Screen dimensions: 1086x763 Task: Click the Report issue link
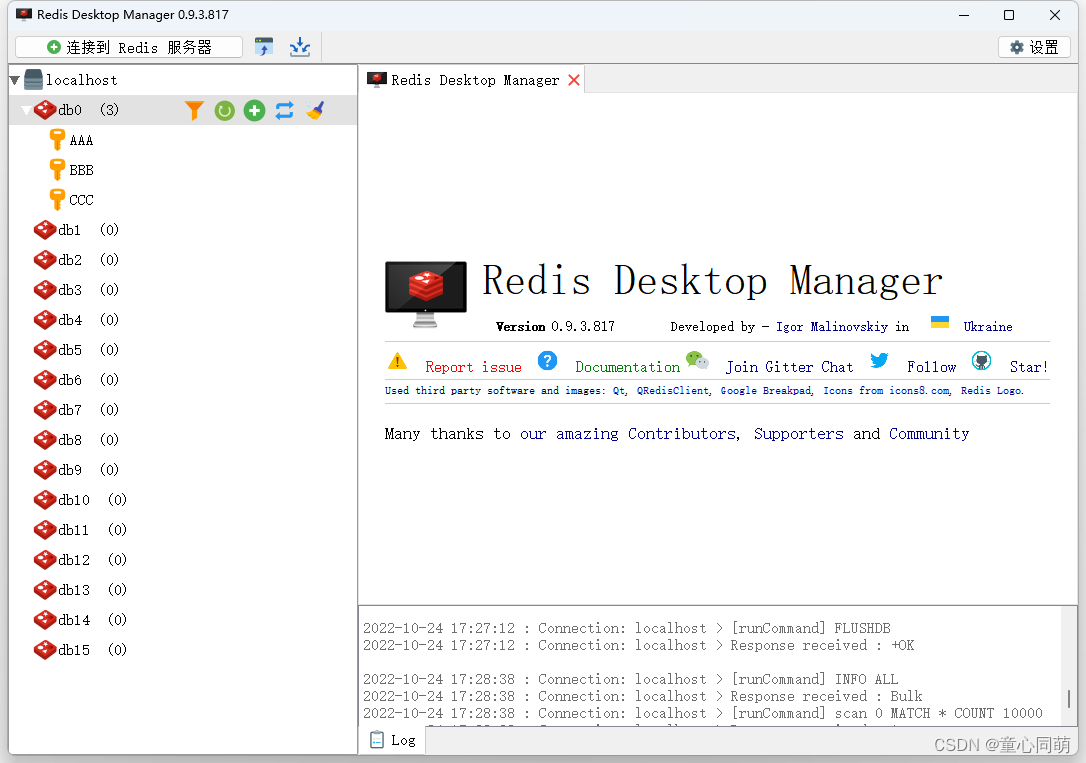pyautogui.click(x=473, y=367)
